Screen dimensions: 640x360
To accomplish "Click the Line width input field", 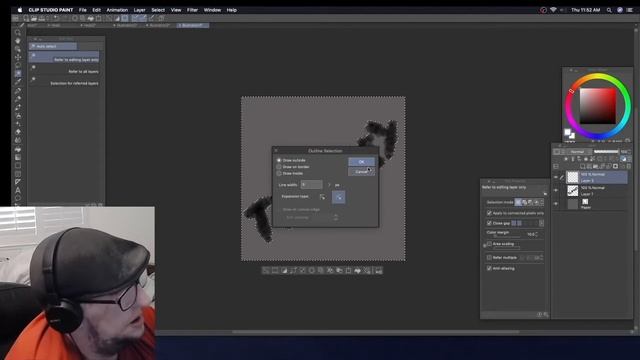I will click(x=311, y=185).
